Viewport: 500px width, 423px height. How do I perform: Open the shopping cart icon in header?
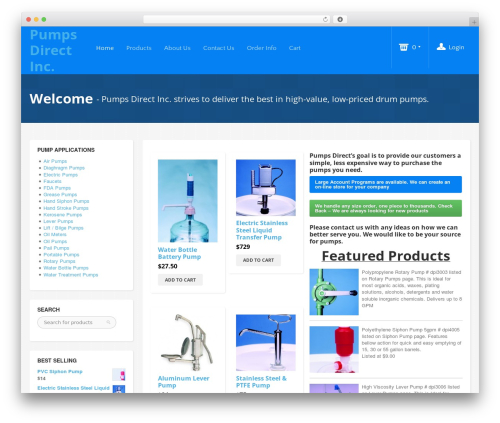pyautogui.click(x=403, y=47)
